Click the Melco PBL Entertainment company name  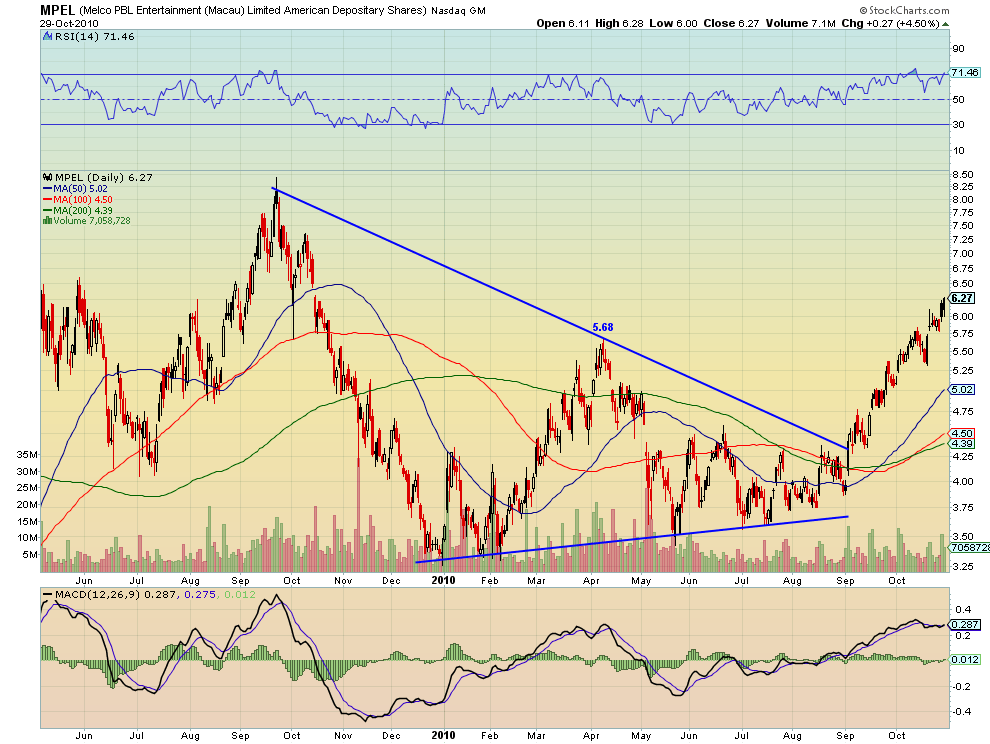point(253,11)
